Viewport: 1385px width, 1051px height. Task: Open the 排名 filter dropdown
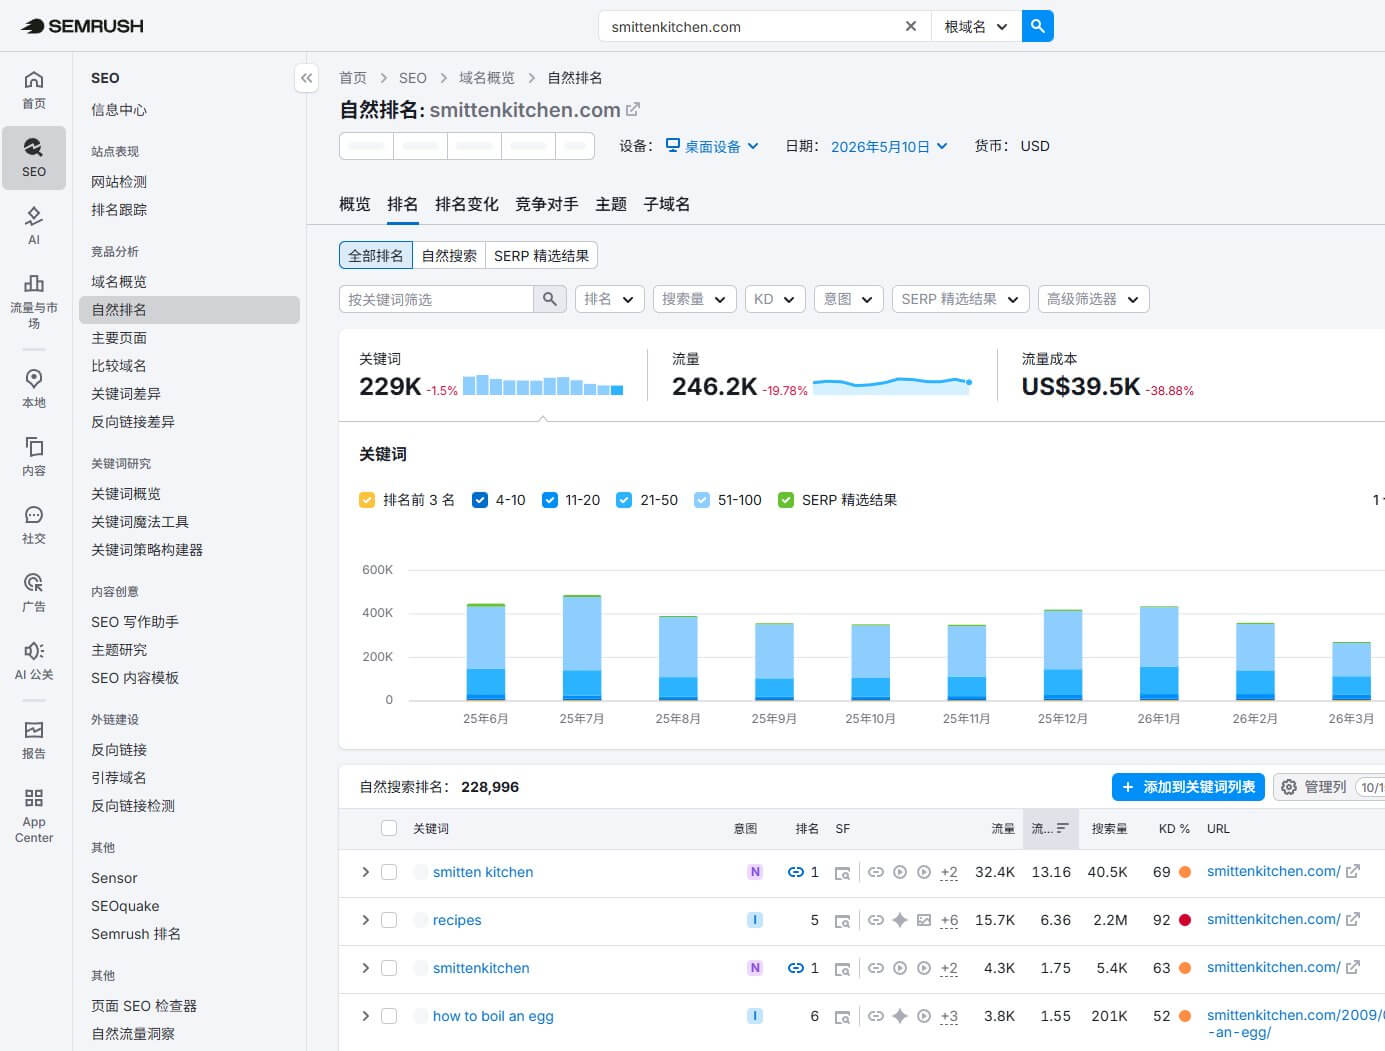(610, 299)
